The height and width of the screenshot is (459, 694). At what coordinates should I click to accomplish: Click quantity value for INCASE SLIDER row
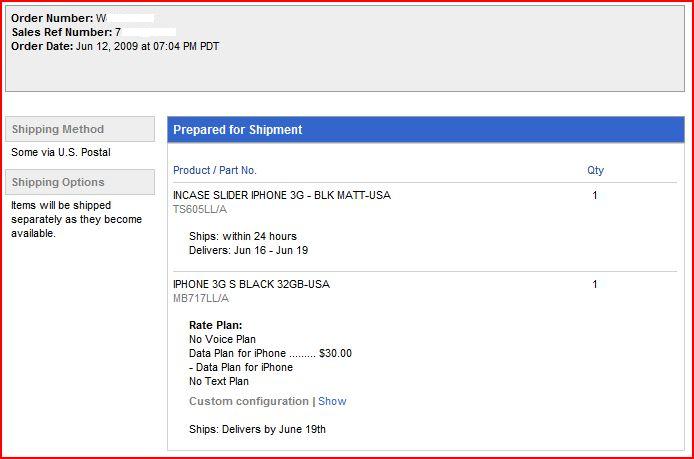(x=595, y=195)
